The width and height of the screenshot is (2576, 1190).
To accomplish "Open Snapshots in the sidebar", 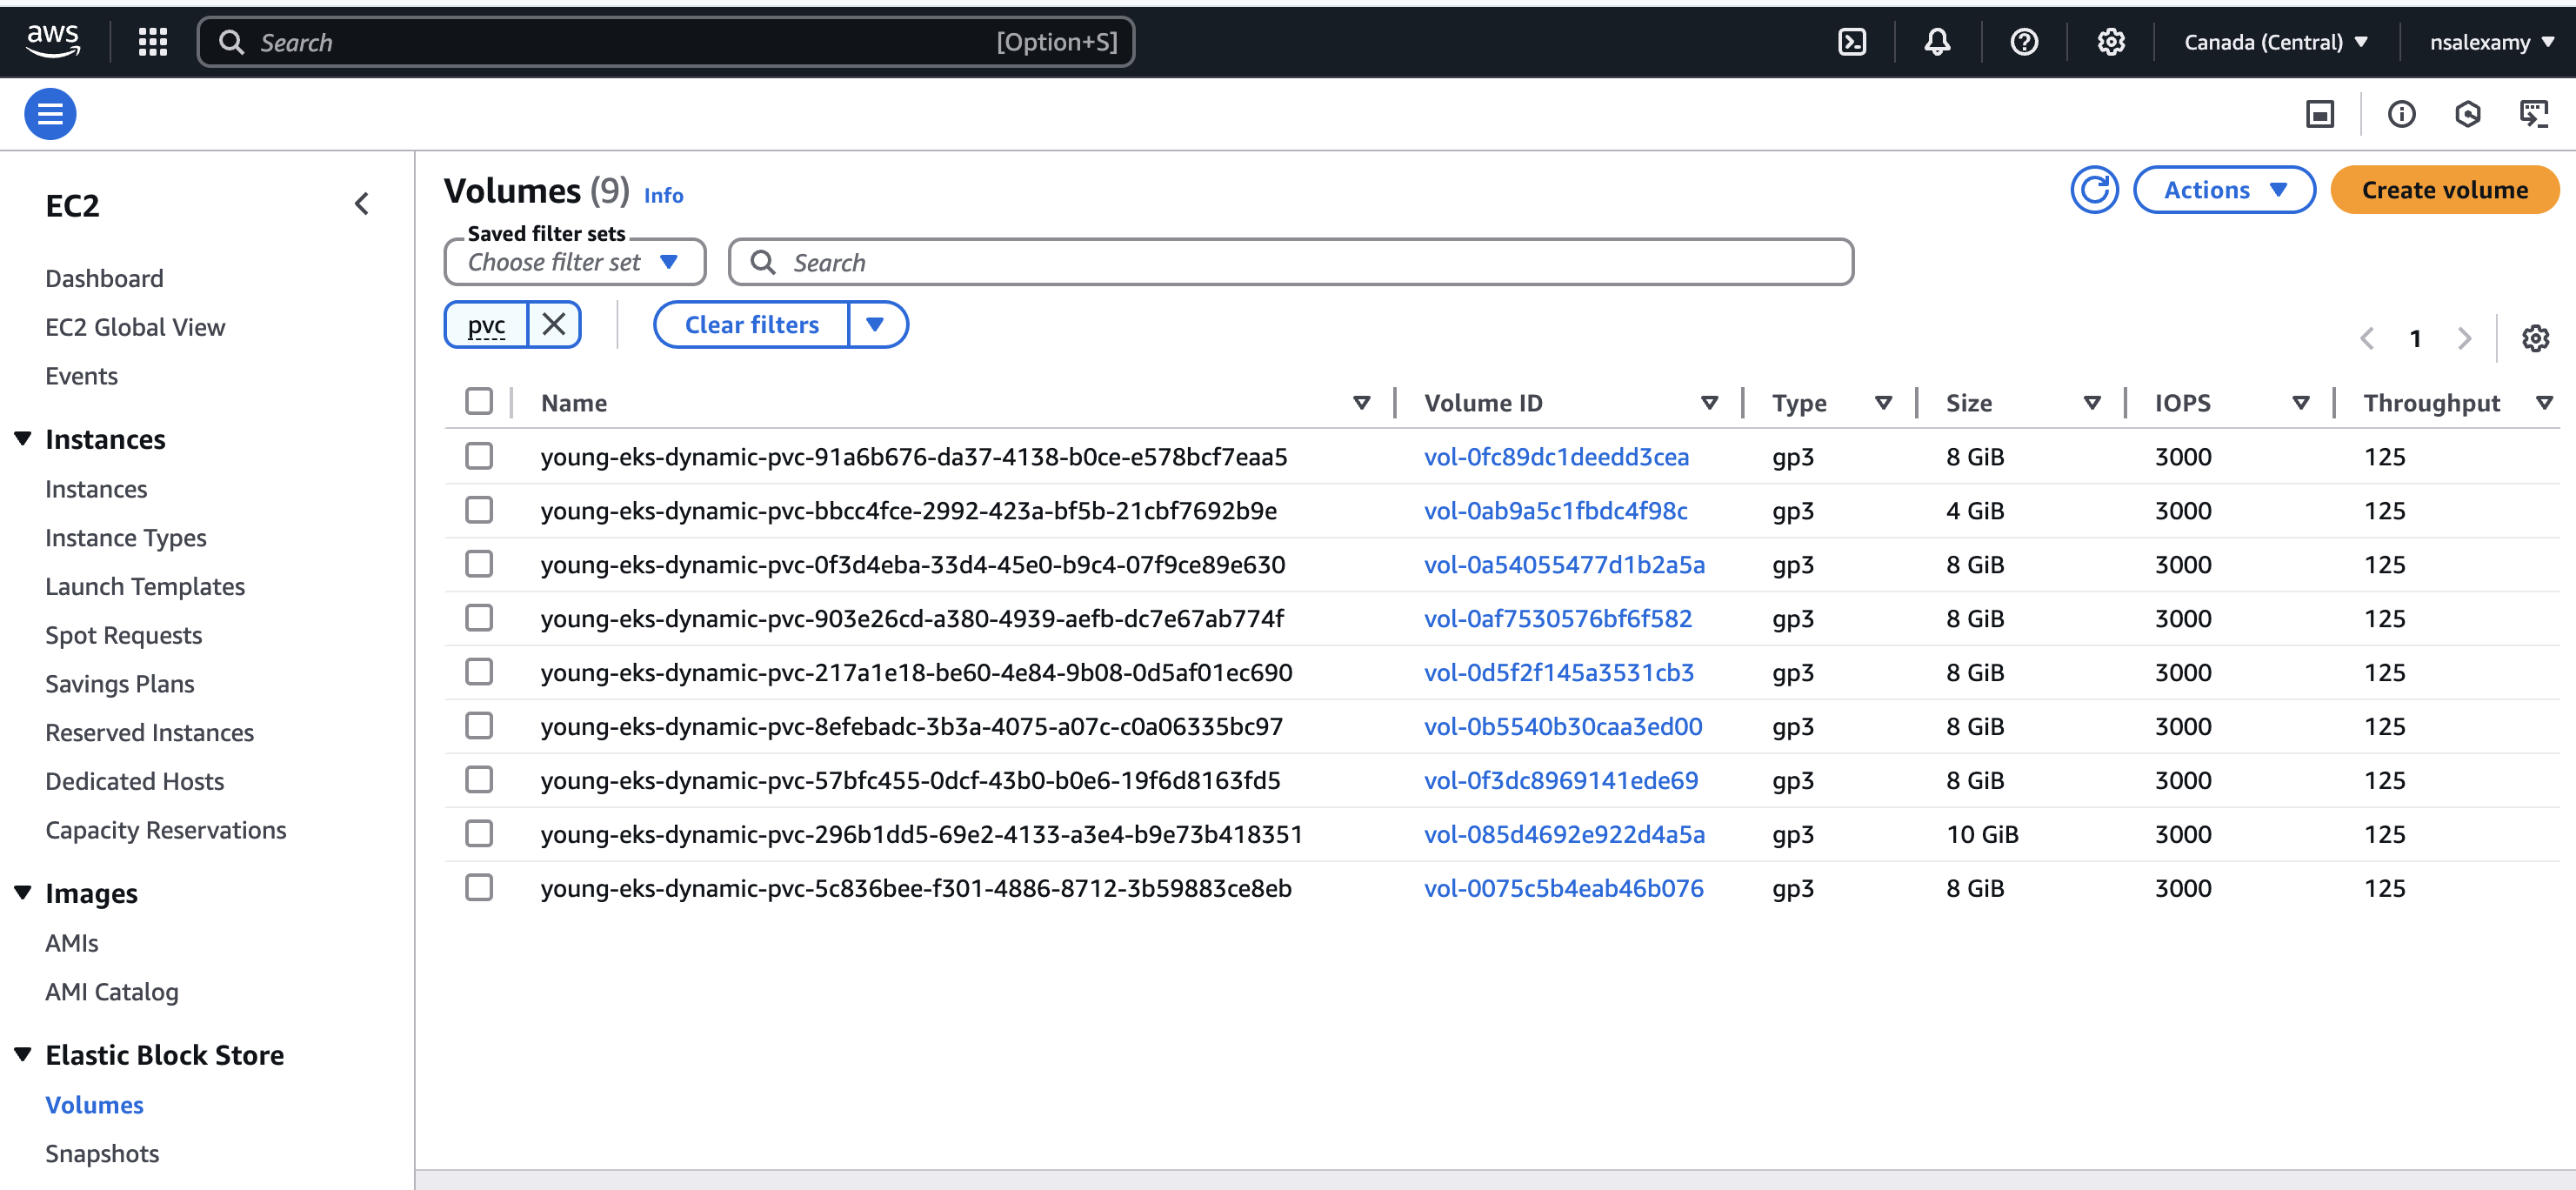I will pyautogui.click(x=102, y=1153).
